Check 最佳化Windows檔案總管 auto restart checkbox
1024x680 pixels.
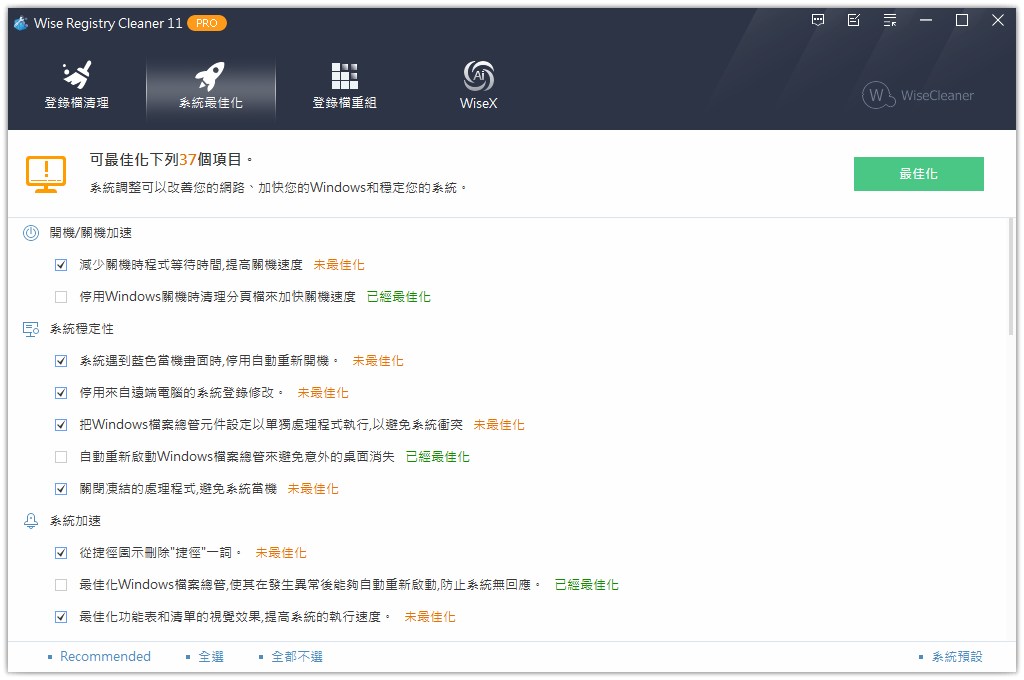point(61,585)
